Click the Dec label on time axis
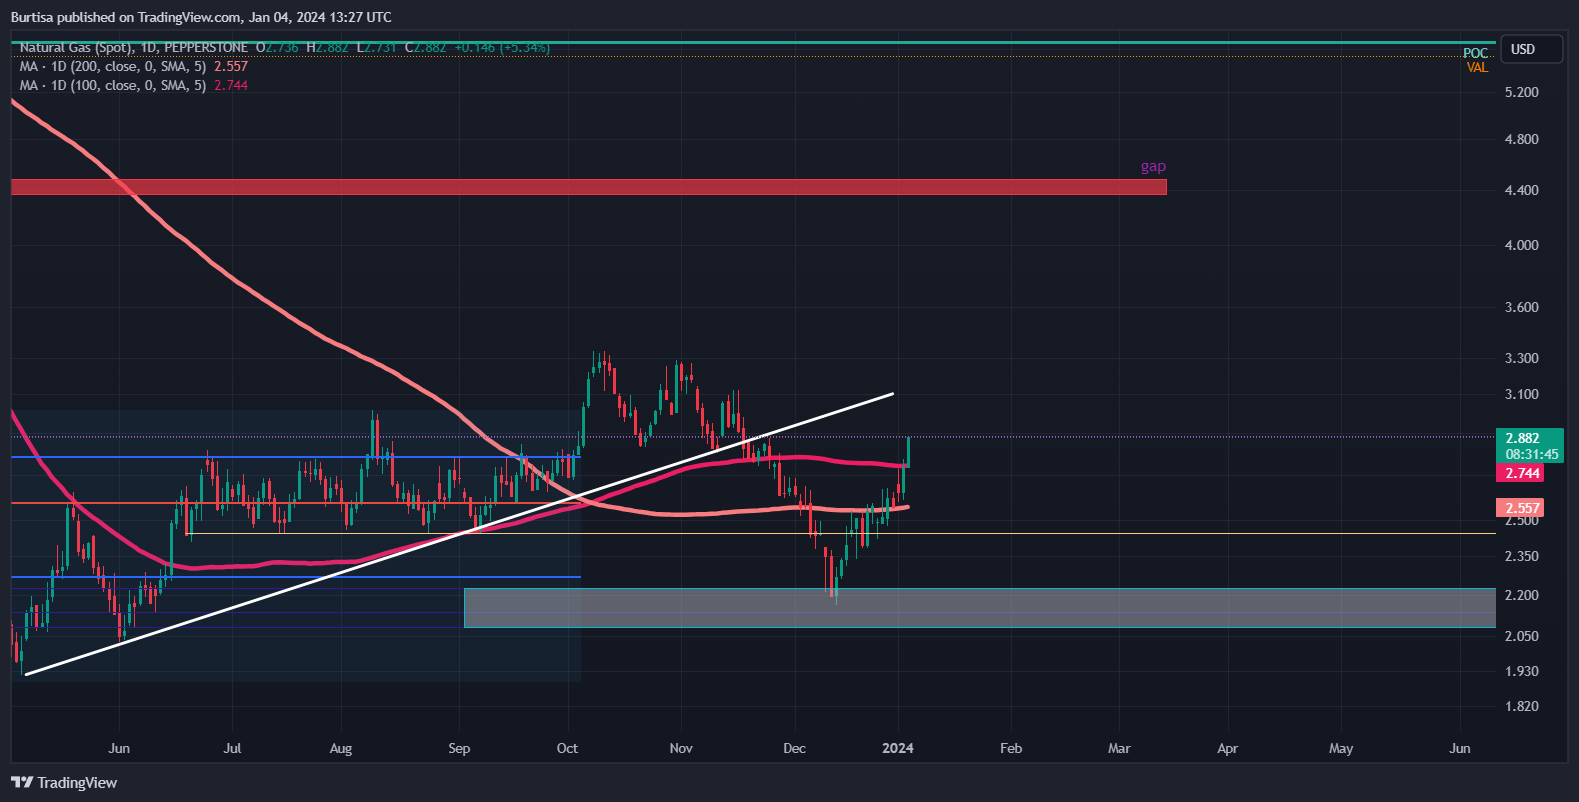The image size is (1579, 802). [794, 748]
